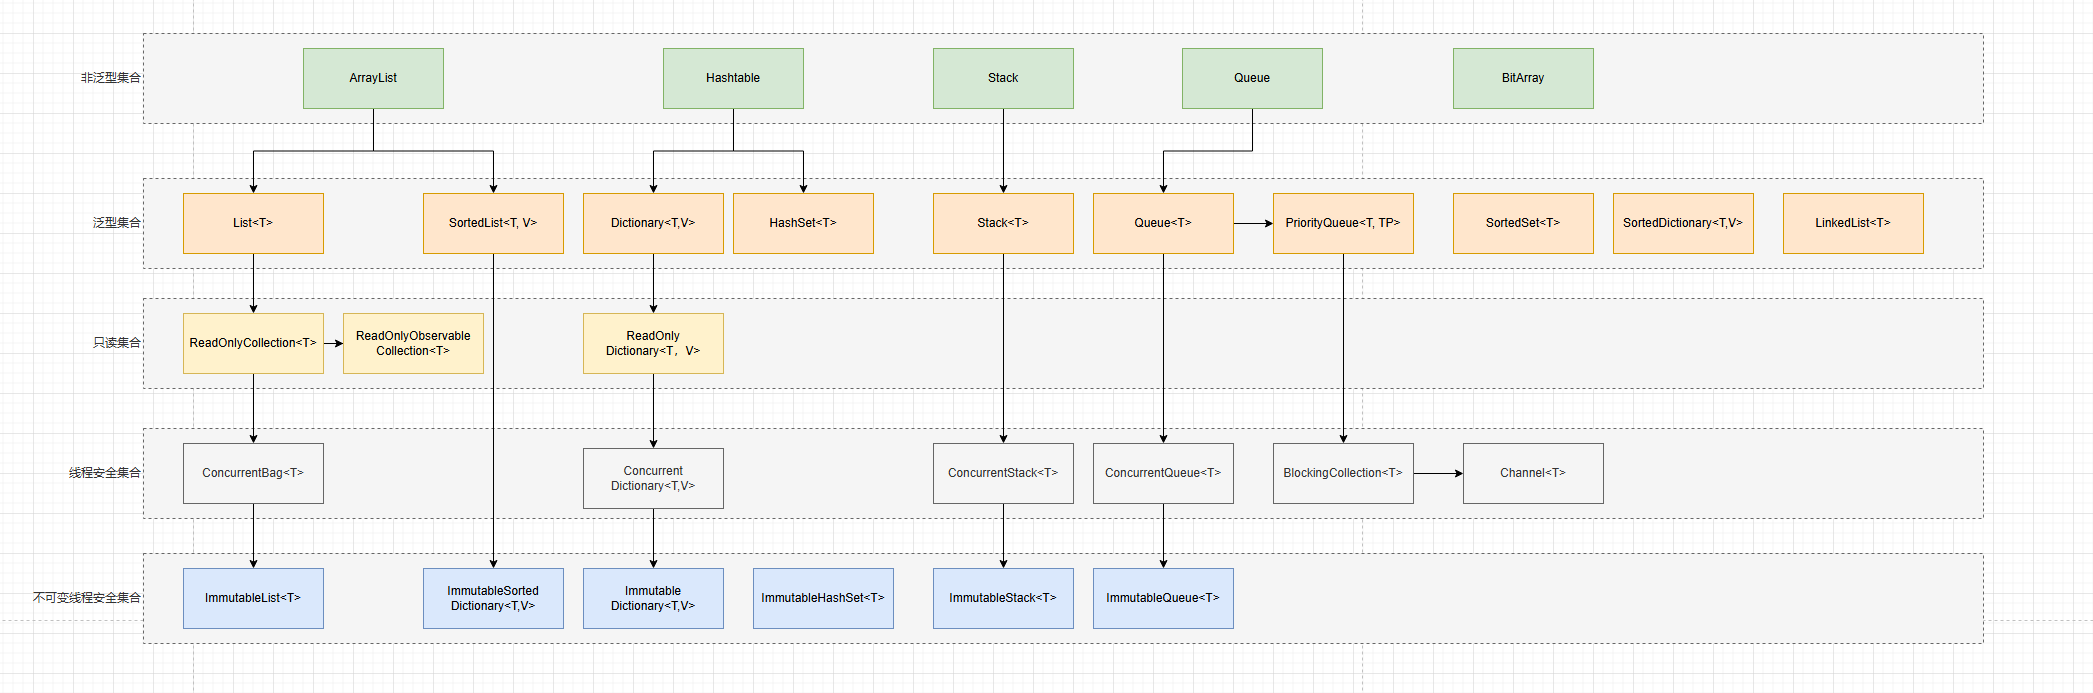The image size is (2093, 693).
Task: Click the ReadOnly Dictionary<T, V> box
Action: click(x=653, y=343)
